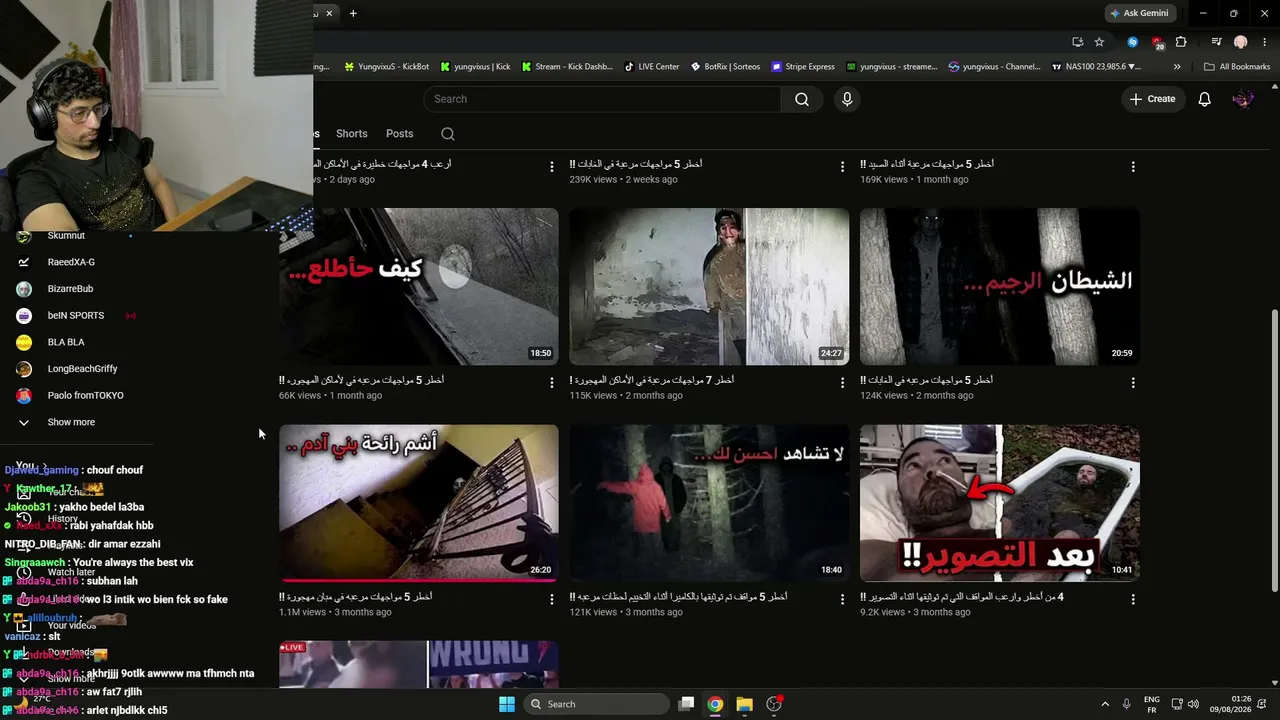Click the Windows taskbar Search box
Screen dimensions: 1280x720
(597, 704)
